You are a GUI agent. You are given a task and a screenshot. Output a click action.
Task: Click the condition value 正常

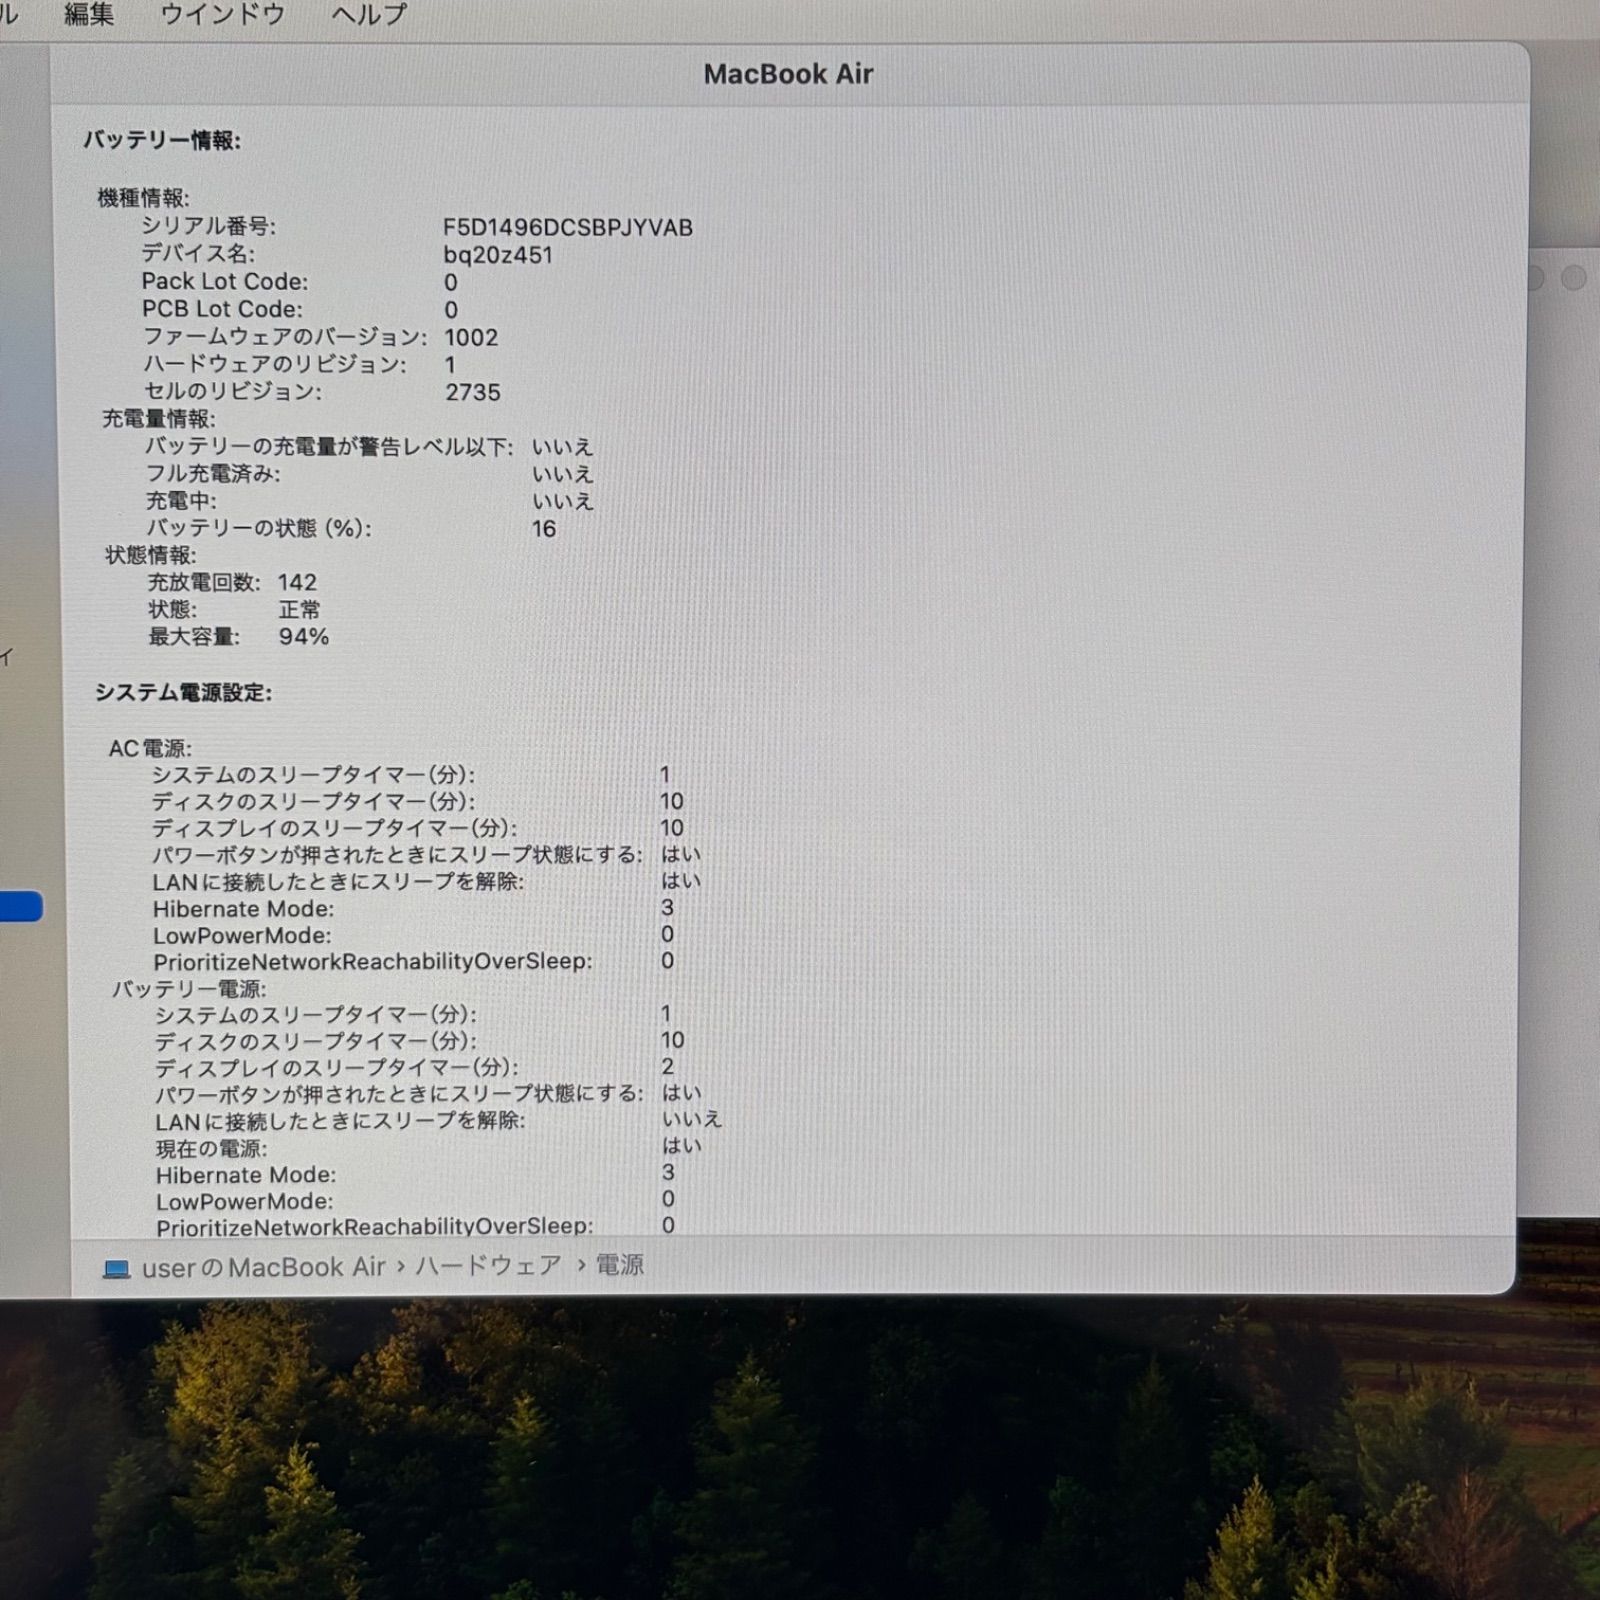point(299,609)
